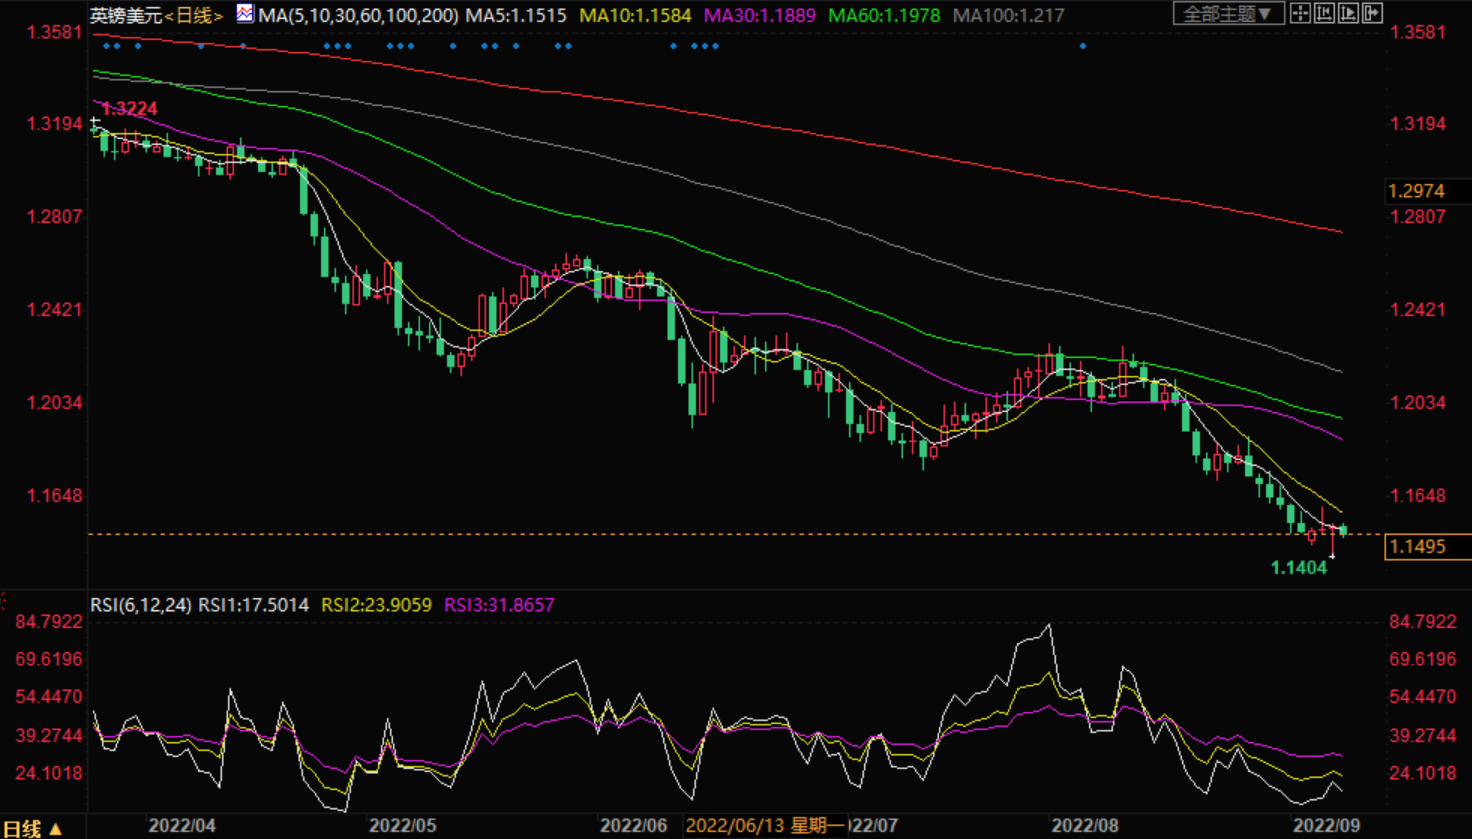Open the 日线 period menu at bottom left
This screenshot has height=839, width=1472.
32,828
